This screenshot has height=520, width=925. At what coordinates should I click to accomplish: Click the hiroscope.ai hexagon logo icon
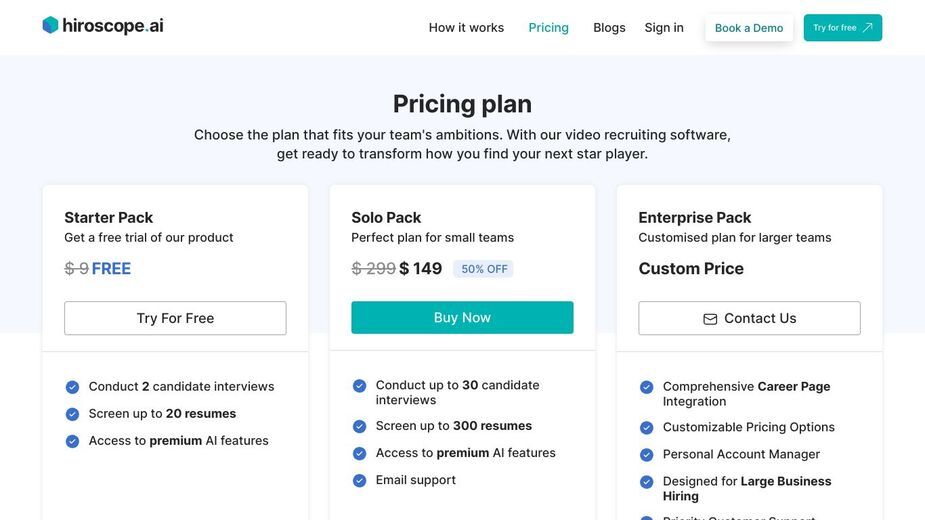(51, 25)
